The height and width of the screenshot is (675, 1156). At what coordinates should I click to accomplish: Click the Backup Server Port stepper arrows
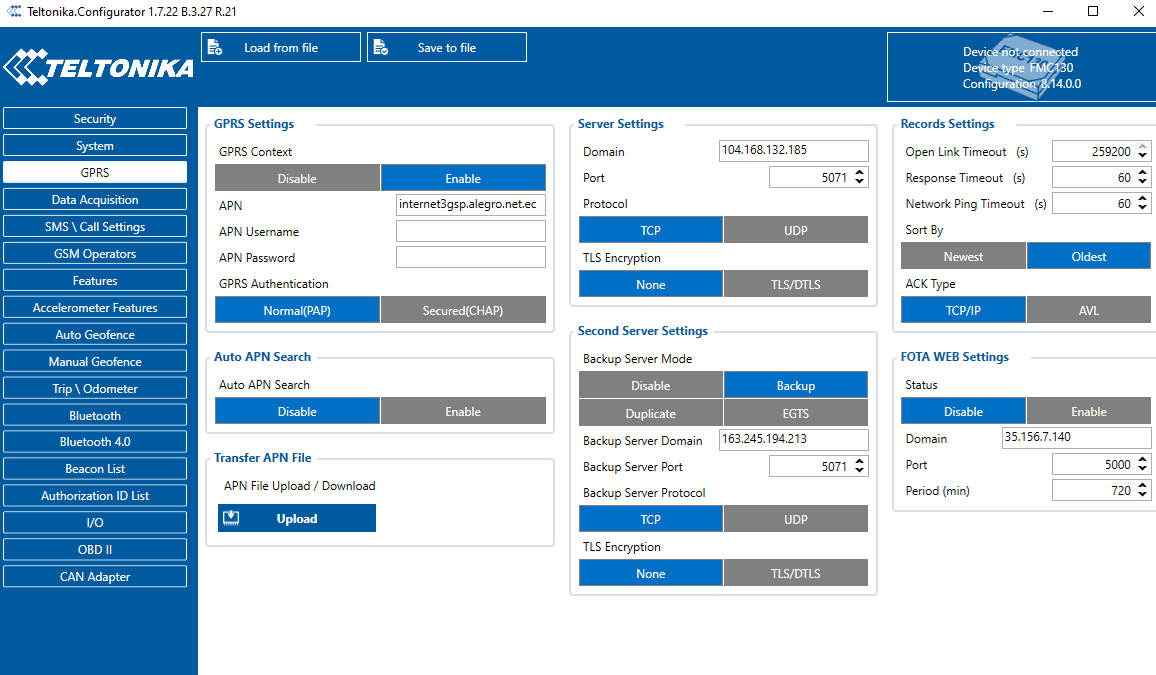coord(859,466)
